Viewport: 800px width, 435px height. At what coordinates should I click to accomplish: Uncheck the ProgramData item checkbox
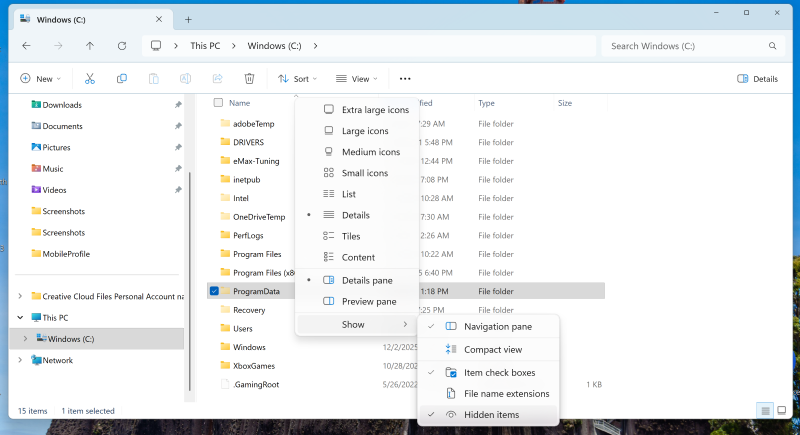pyautogui.click(x=214, y=291)
